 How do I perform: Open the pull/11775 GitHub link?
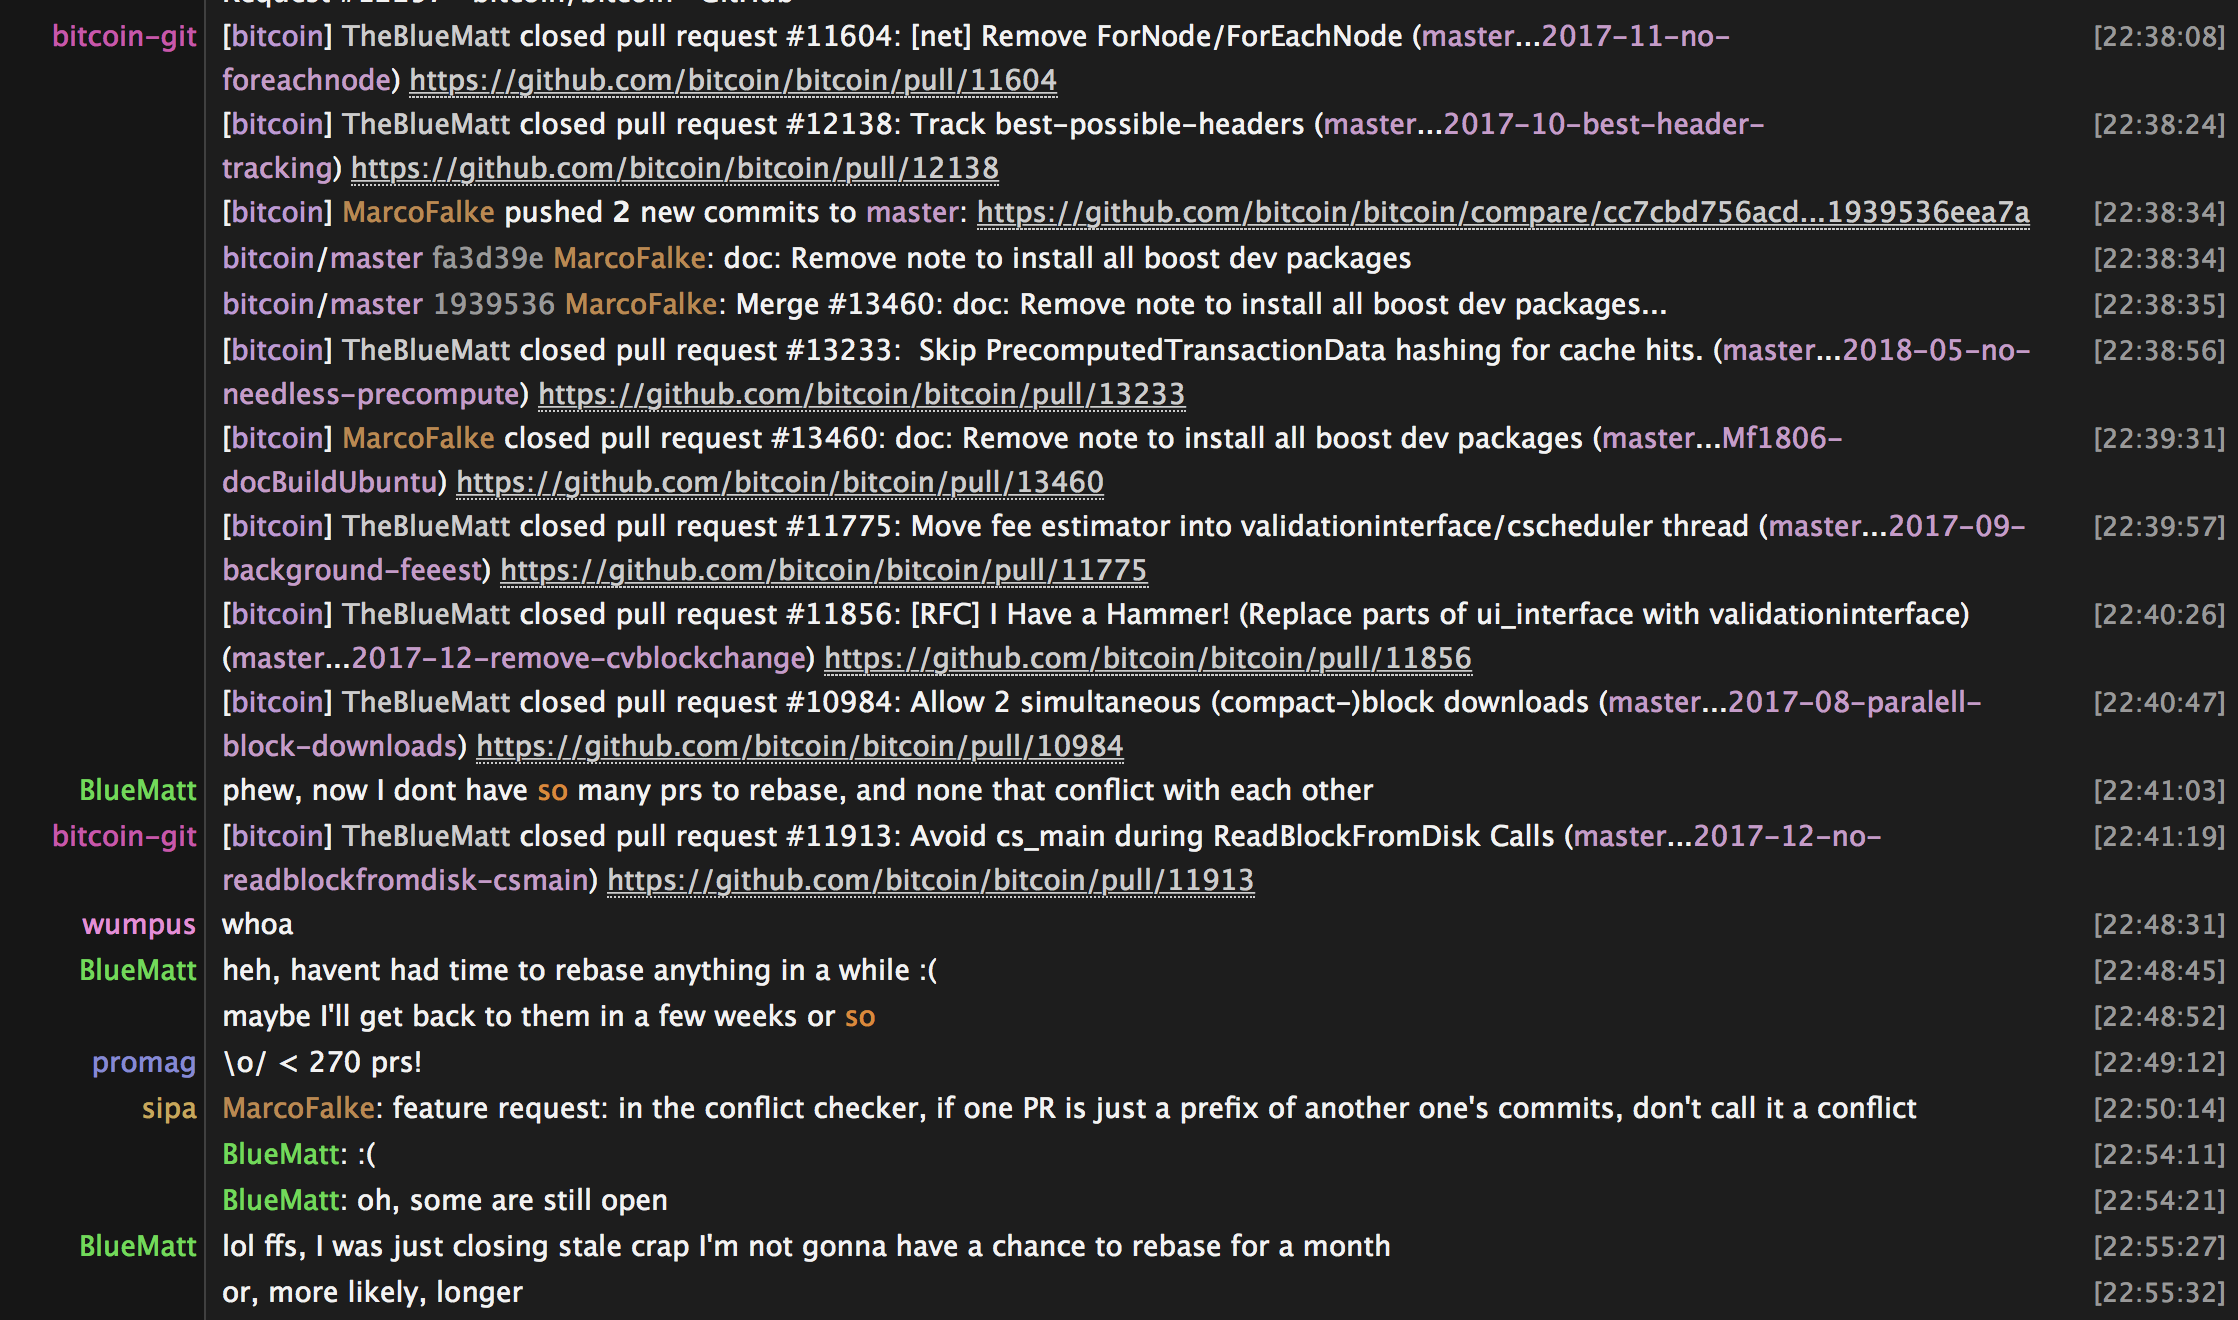pos(823,570)
